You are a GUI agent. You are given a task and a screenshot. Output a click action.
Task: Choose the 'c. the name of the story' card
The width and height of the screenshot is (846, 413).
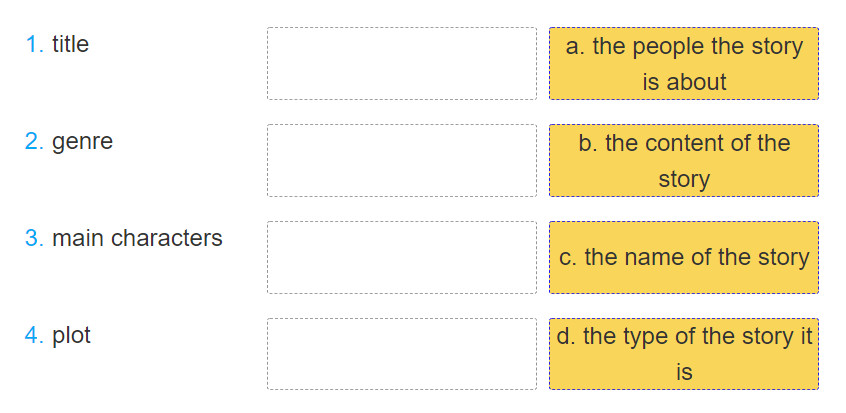click(x=684, y=258)
